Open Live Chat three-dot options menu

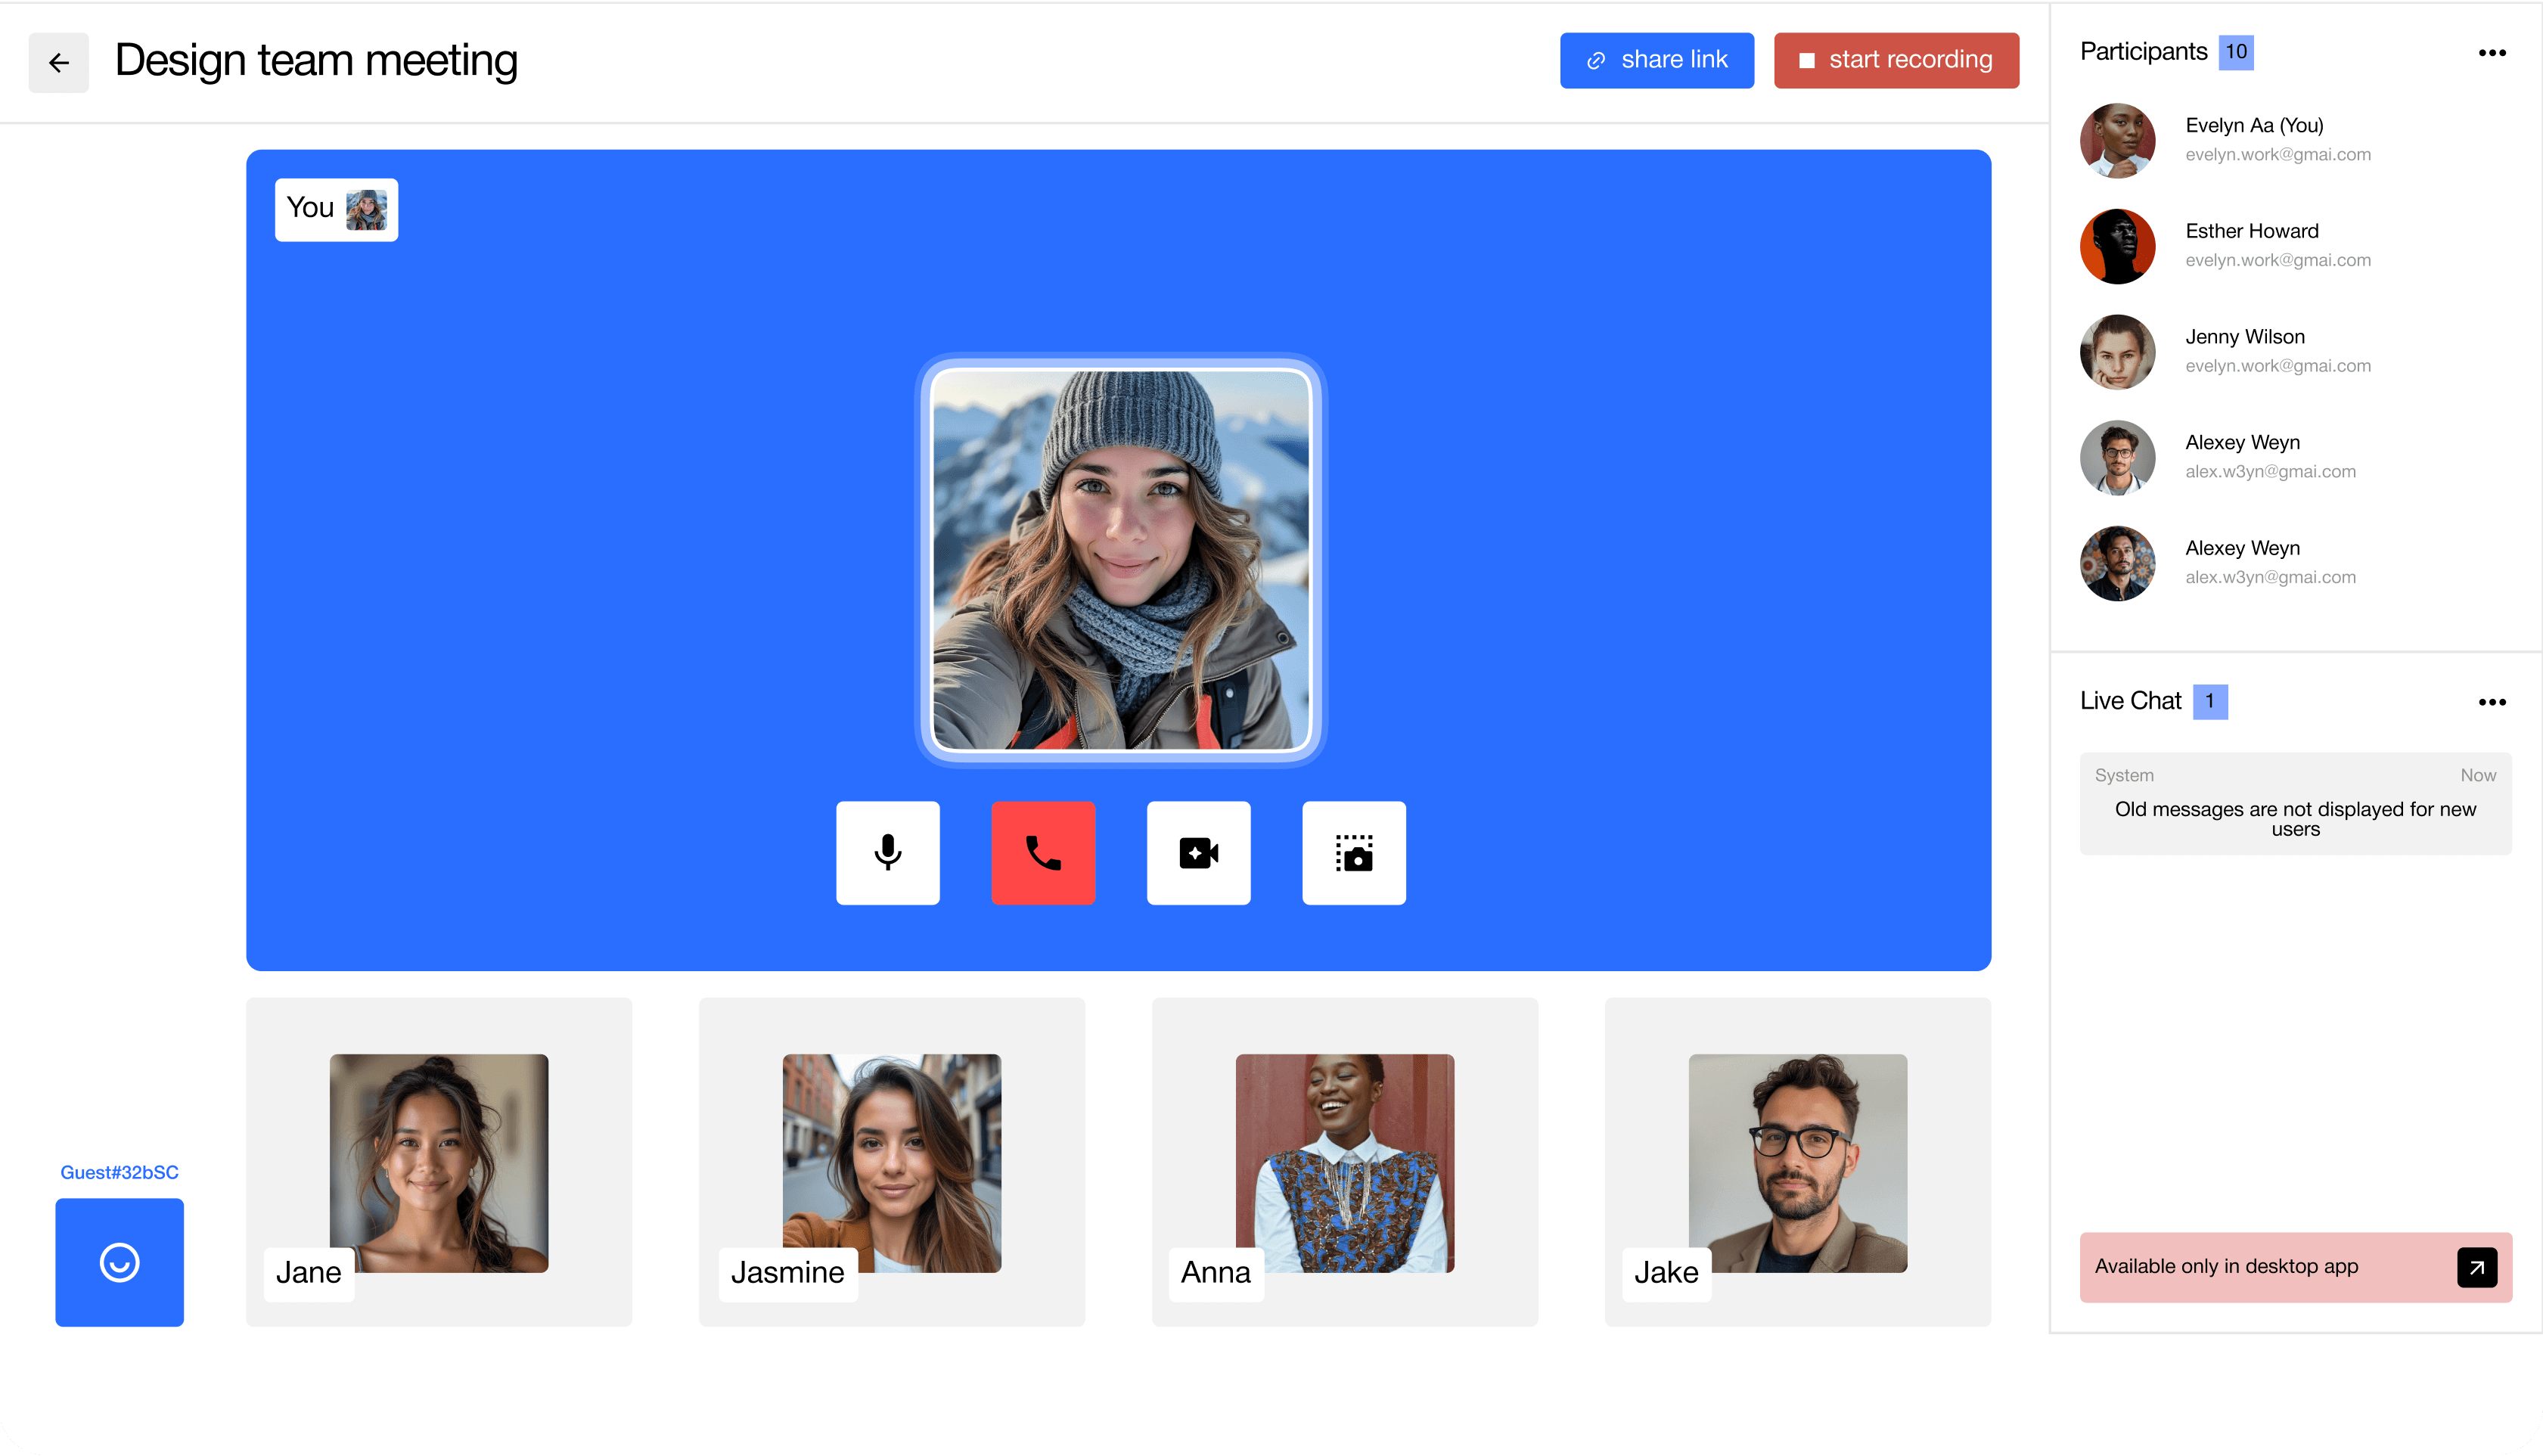2491,702
